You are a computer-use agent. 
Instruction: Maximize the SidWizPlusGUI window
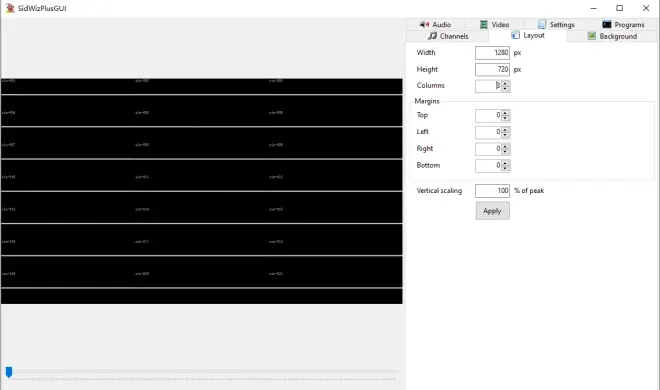click(x=620, y=8)
